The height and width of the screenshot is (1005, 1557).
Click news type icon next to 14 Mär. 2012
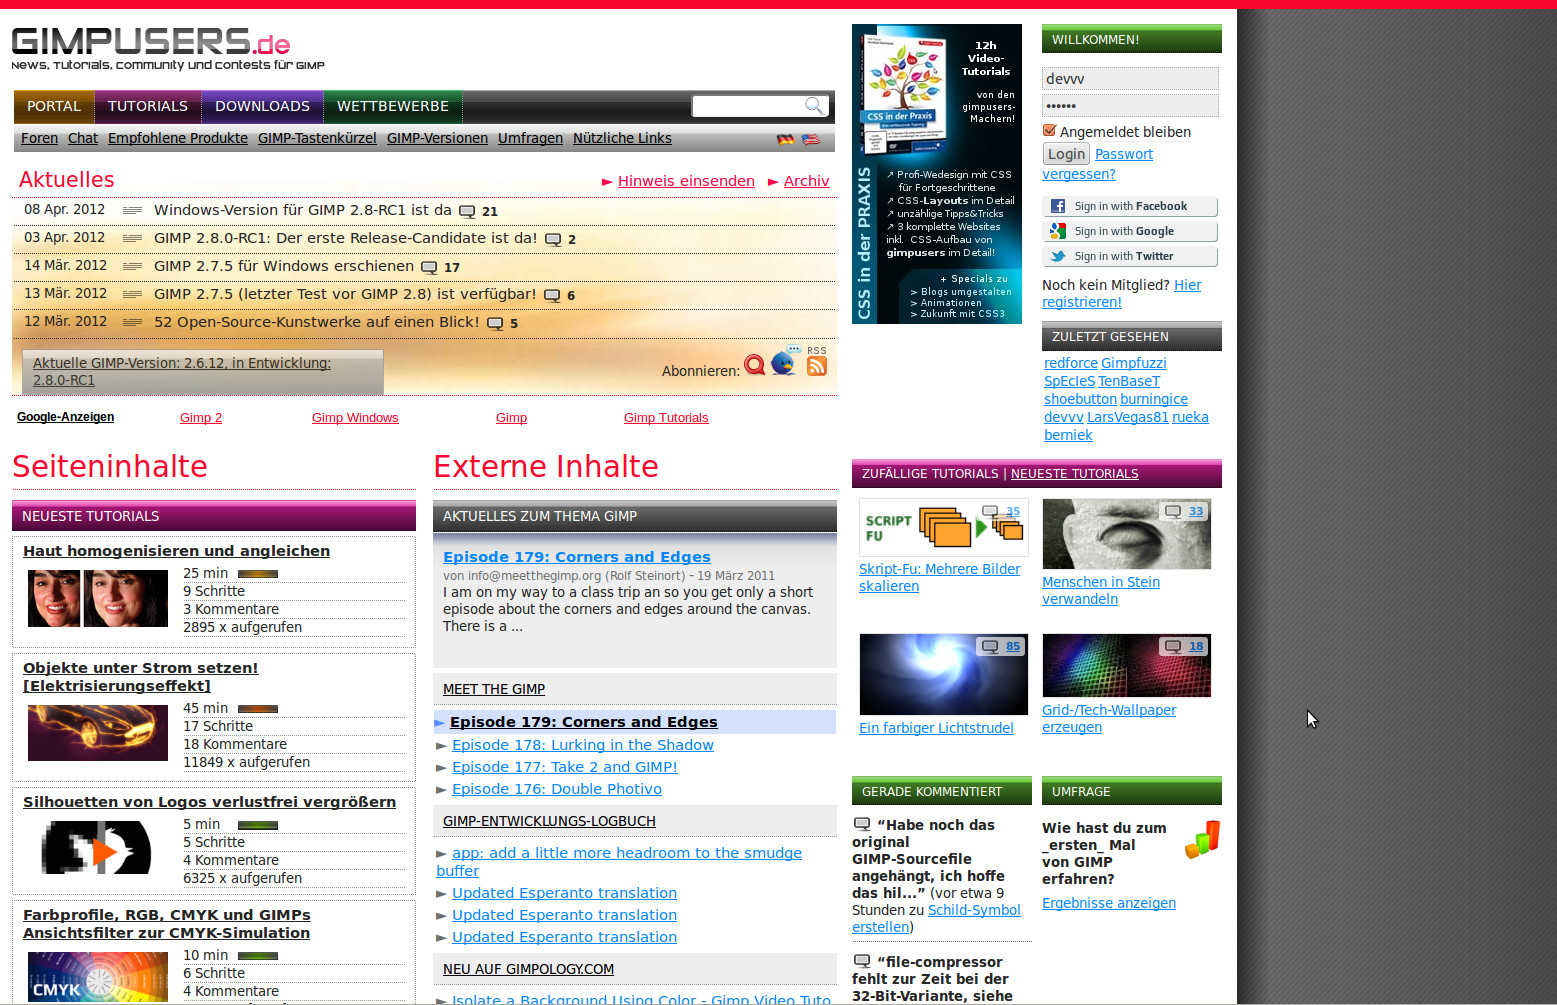tap(132, 266)
